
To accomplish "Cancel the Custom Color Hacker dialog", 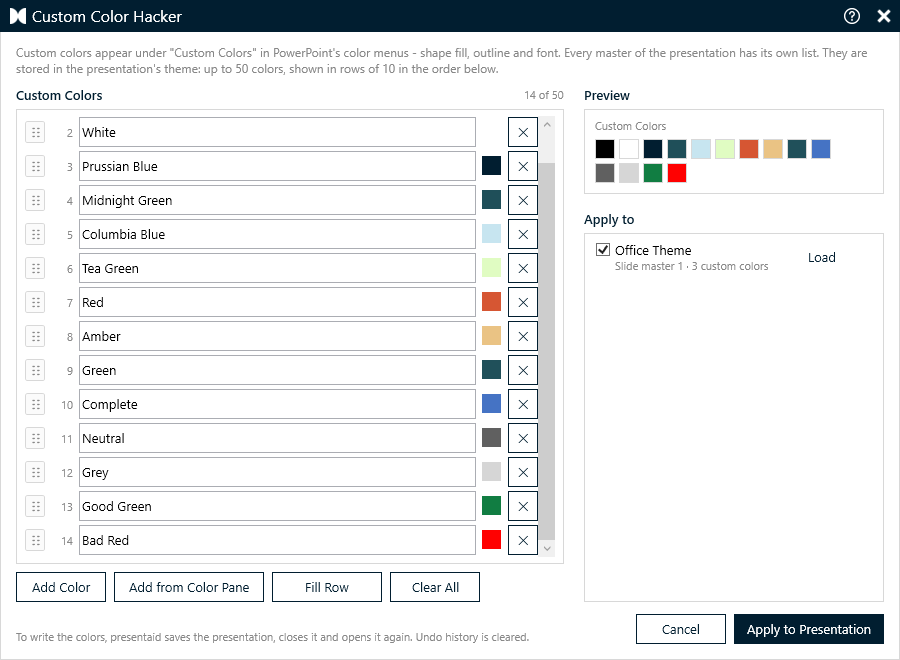I will coord(681,629).
